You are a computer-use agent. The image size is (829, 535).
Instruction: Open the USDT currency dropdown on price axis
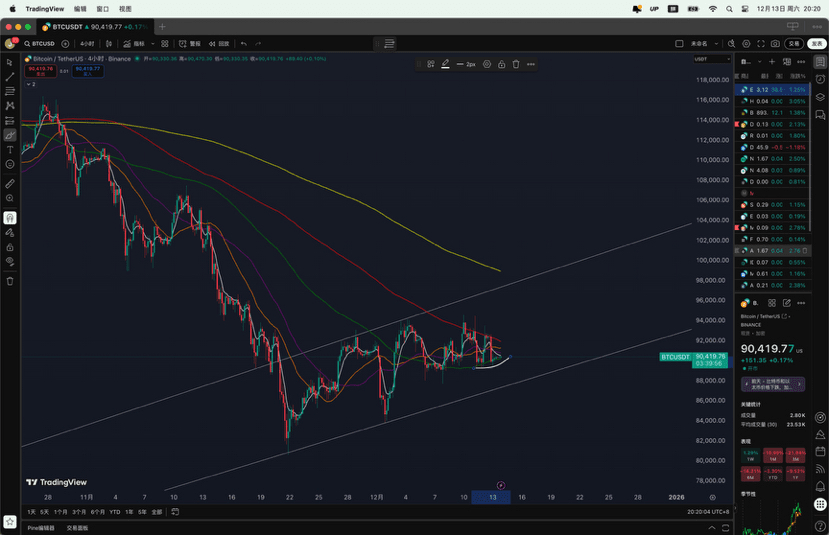[x=712, y=59]
